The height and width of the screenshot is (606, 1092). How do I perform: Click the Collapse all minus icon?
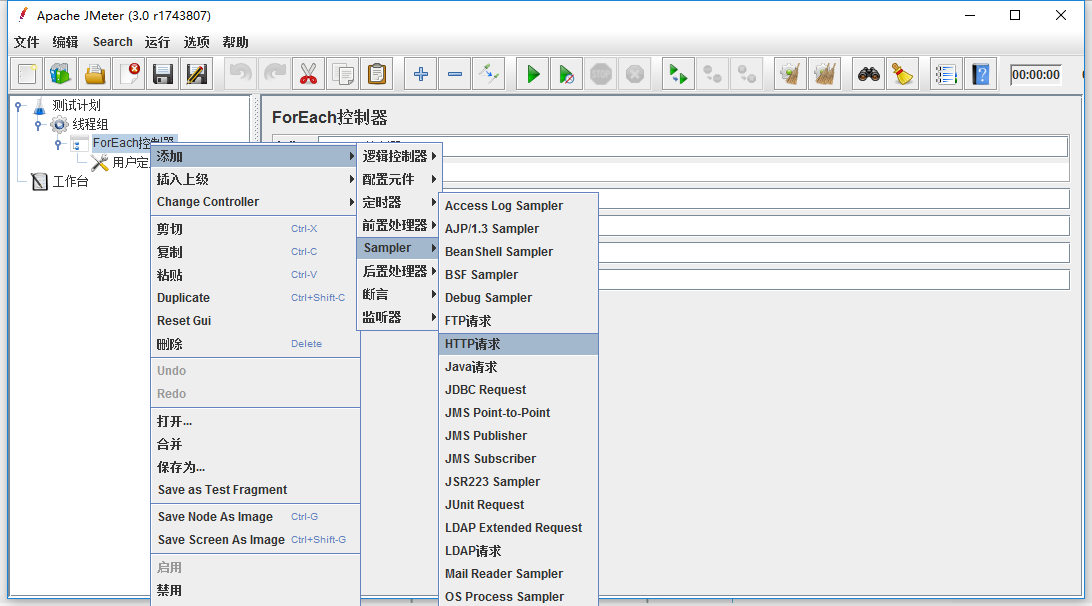coord(455,74)
